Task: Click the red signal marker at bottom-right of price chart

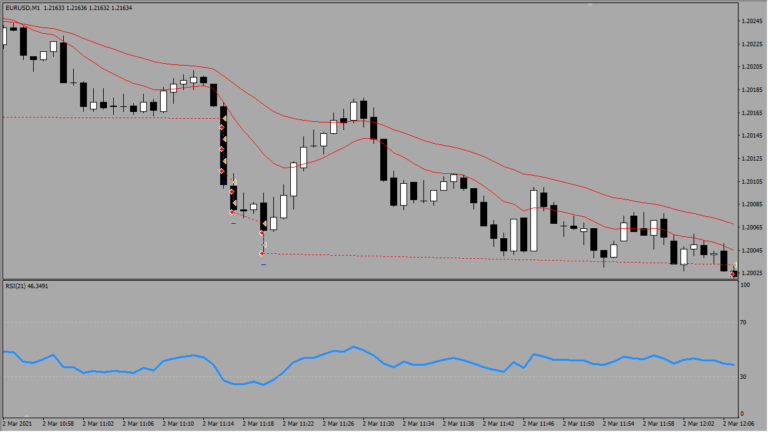Action: coord(733,273)
